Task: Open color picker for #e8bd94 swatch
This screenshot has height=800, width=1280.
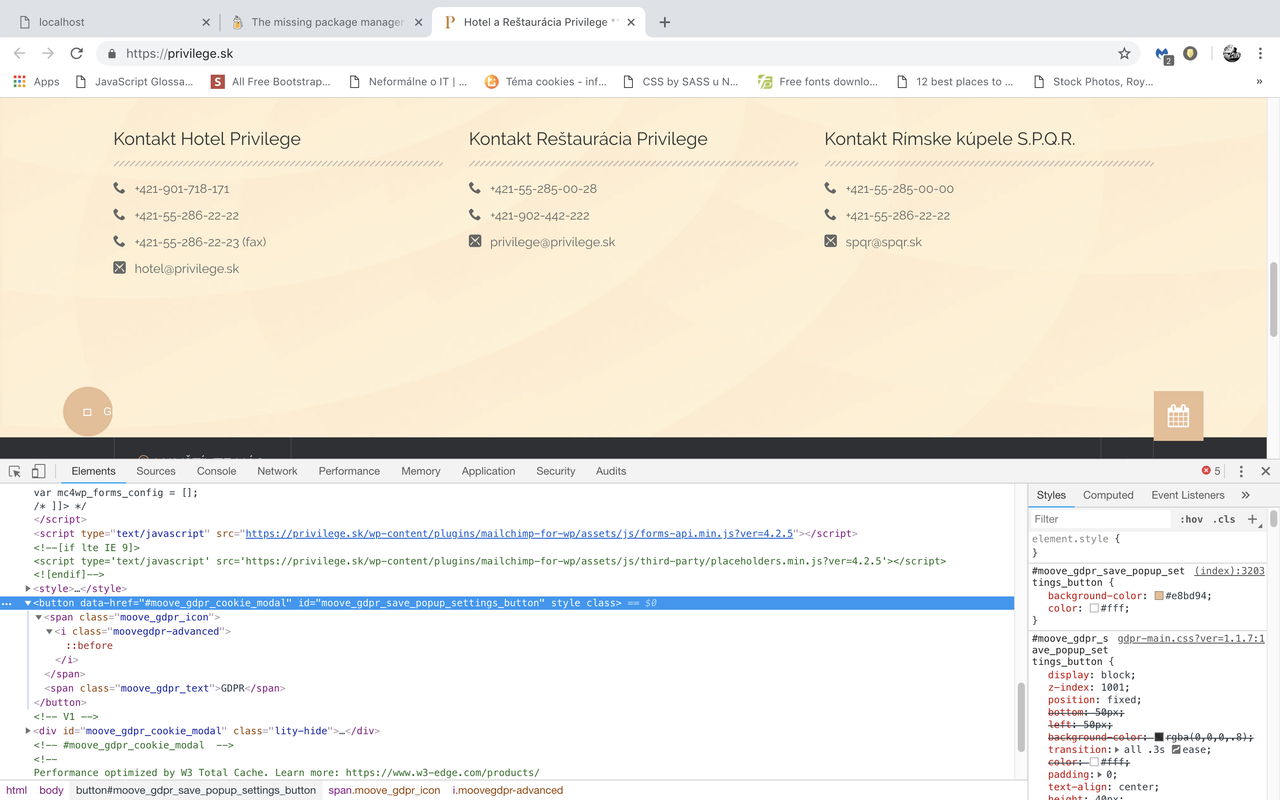Action: [x=1159, y=596]
